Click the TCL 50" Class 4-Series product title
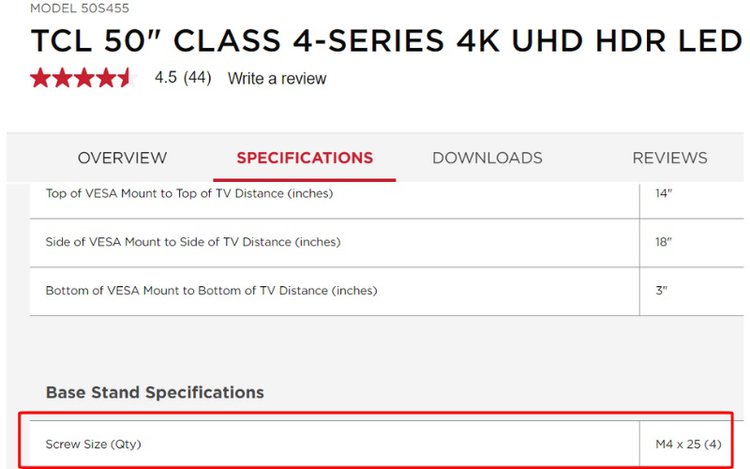The height and width of the screenshot is (469, 750). pos(386,41)
